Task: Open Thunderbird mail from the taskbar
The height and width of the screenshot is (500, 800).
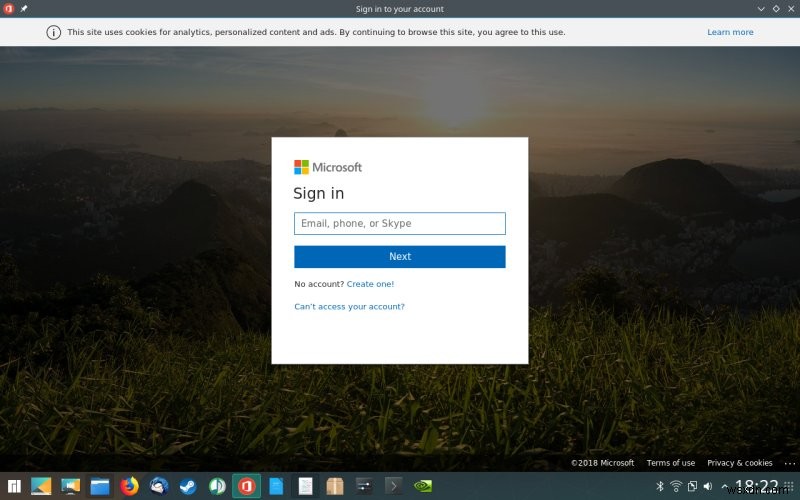Action: 159,486
